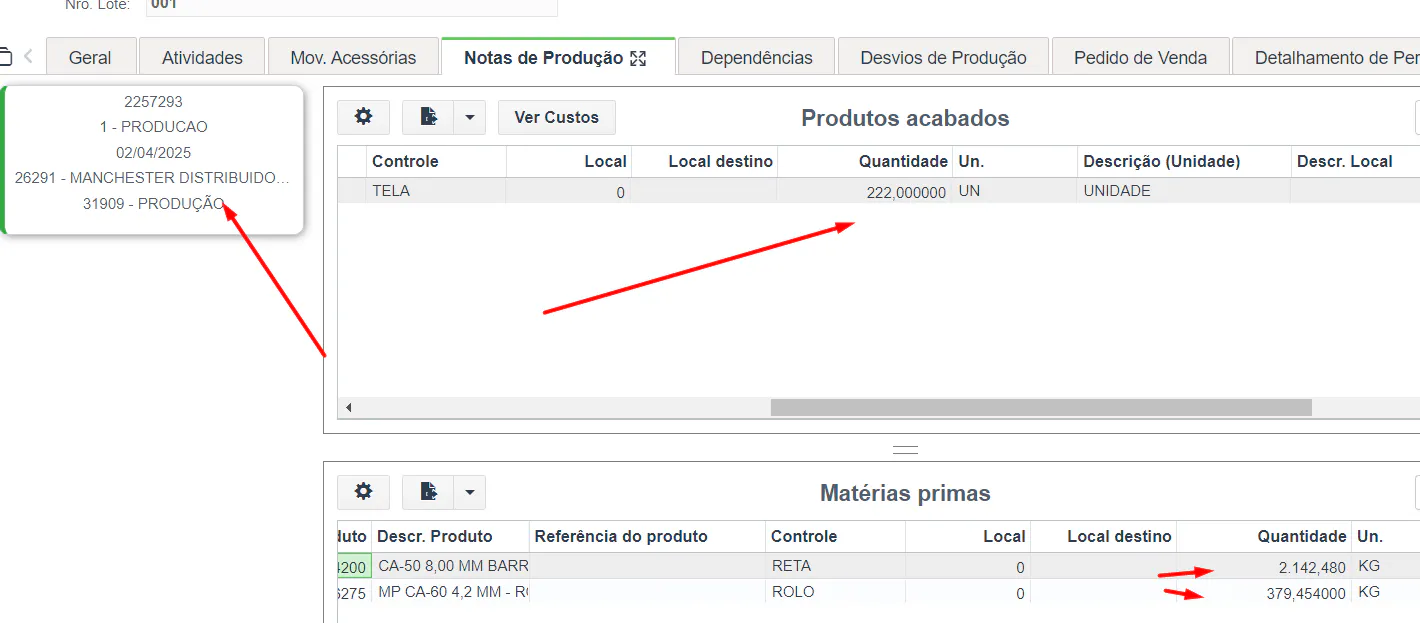
Task: Expand Notas de Produção with fullscreen icon
Action: [638, 58]
